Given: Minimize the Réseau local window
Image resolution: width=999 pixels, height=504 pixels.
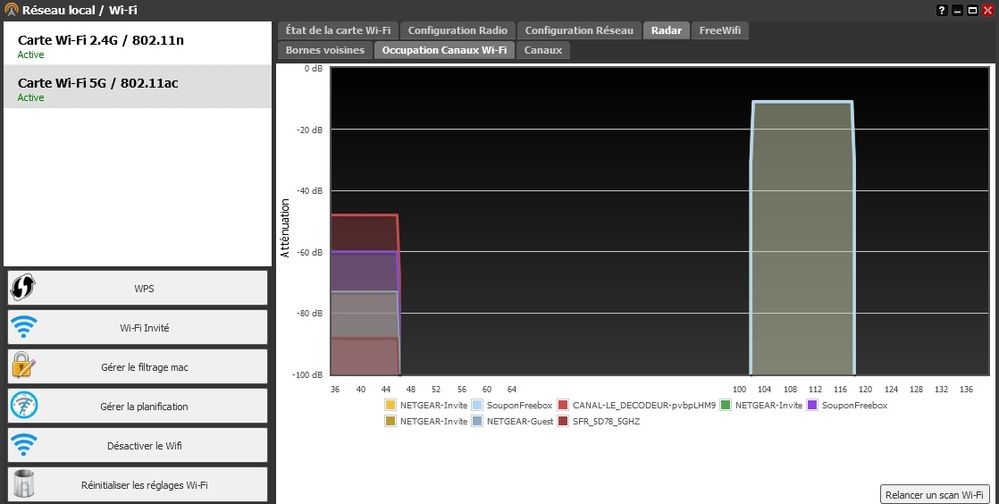Looking at the screenshot, I should [x=957, y=10].
